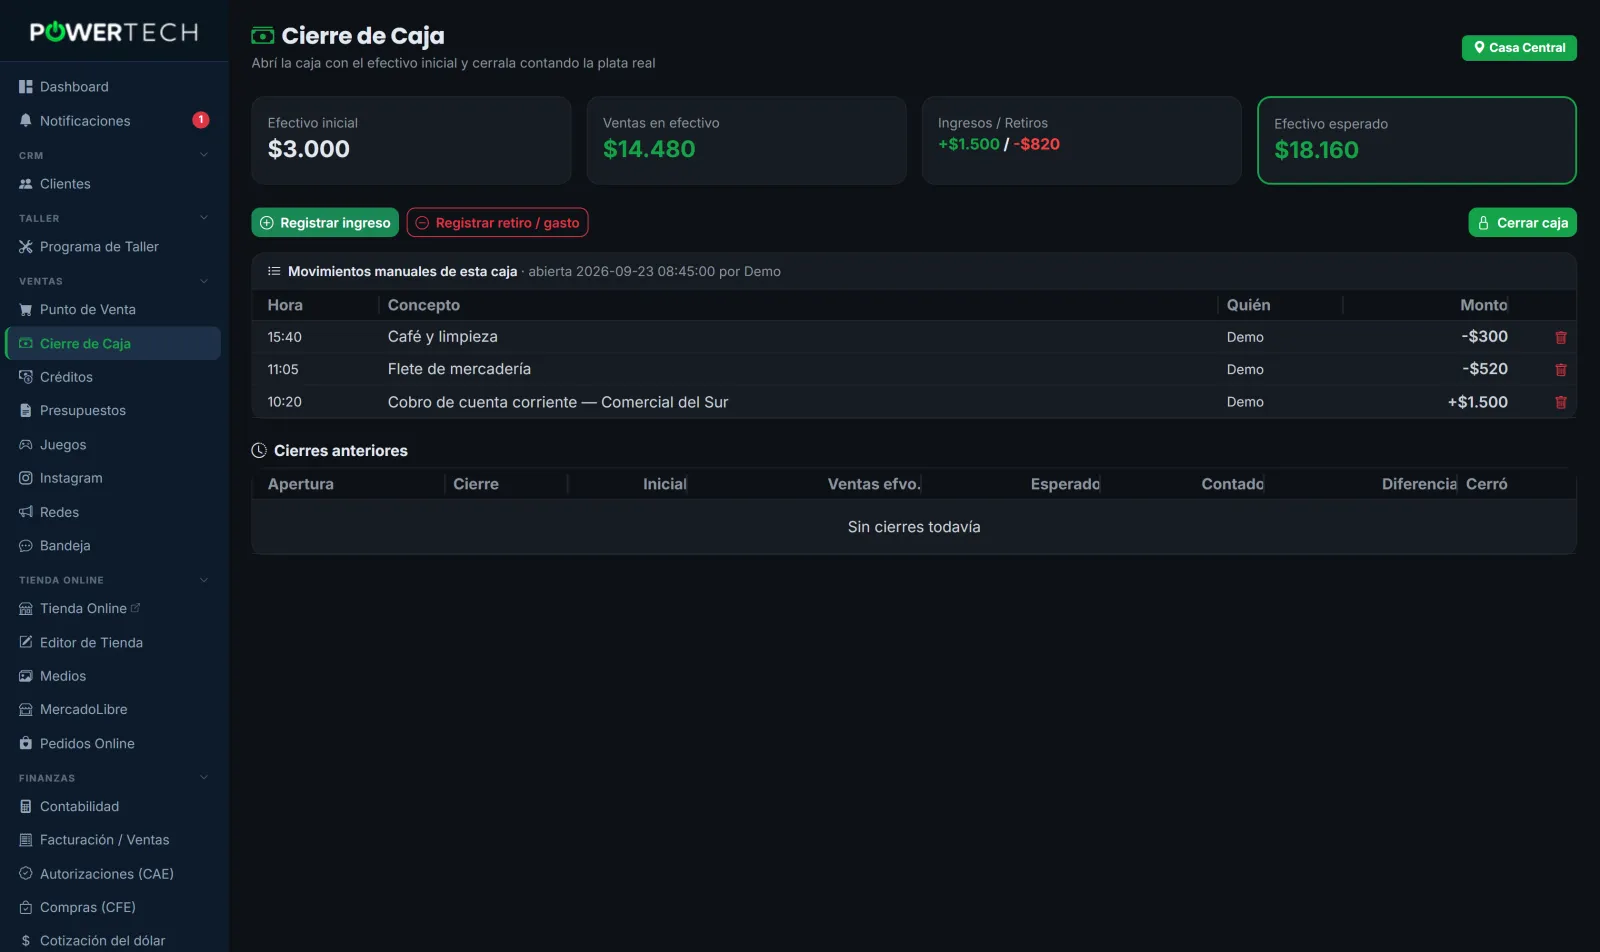The width and height of the screenshot is (1600, 952).
Task: Select the Efectivo esperado $18.160 card
Action: [x=1416, y=140]
